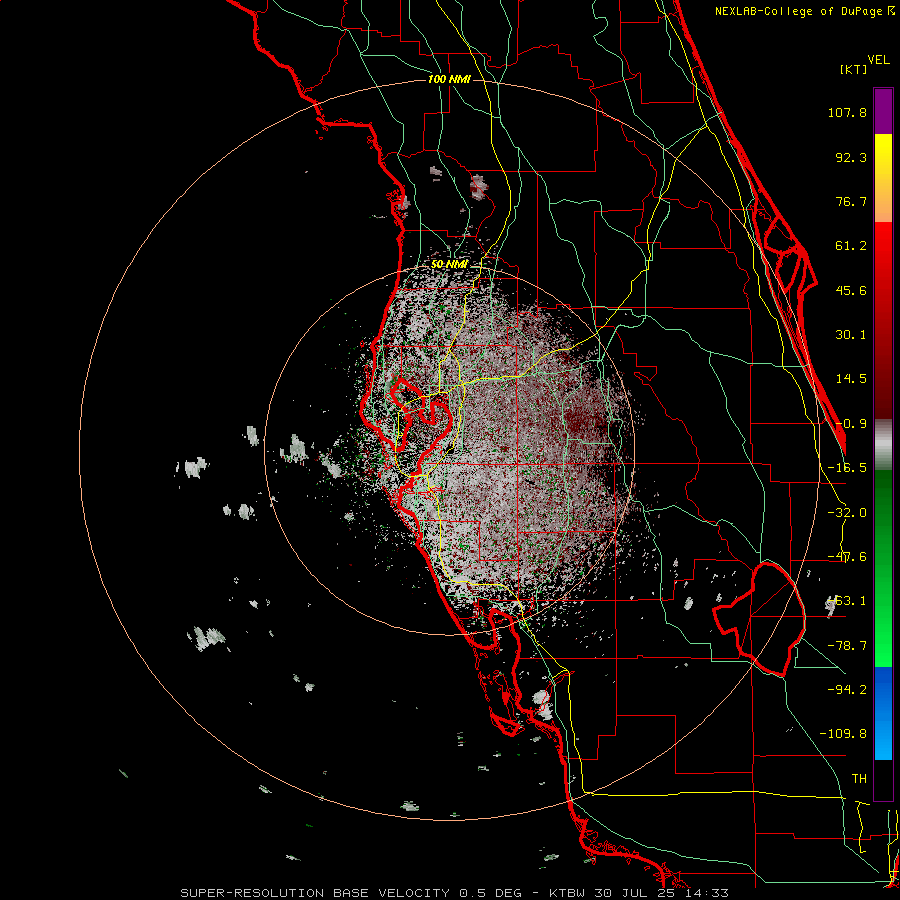The width and height of the screenshot is (900, 900).
Task: Click the -63.1 value on velocity scale
Action: [x=847, y=601]
